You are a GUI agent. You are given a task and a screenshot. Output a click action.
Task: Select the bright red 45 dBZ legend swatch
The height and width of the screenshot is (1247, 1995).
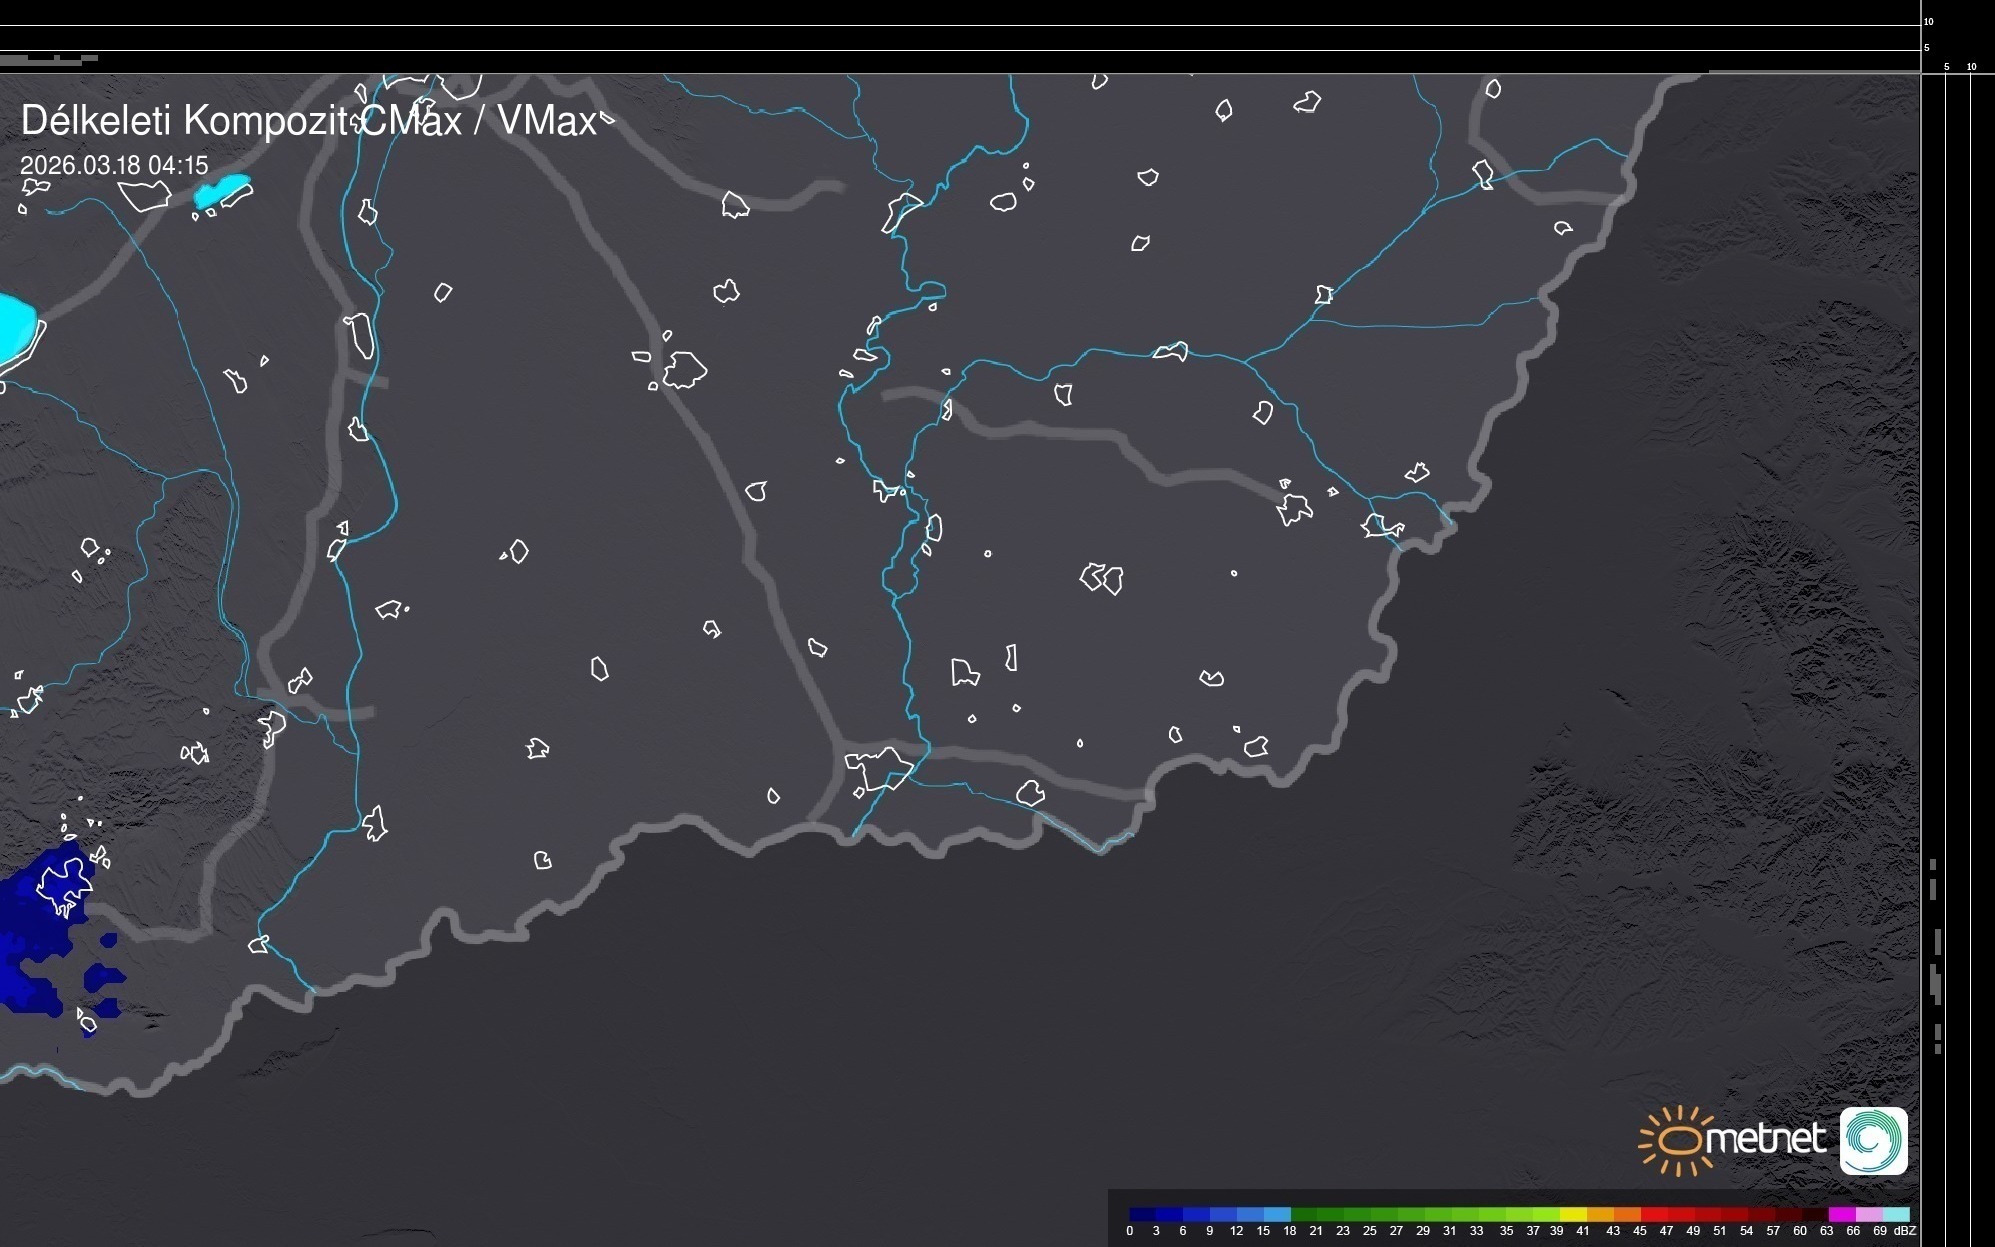tap(1655, 1214)
